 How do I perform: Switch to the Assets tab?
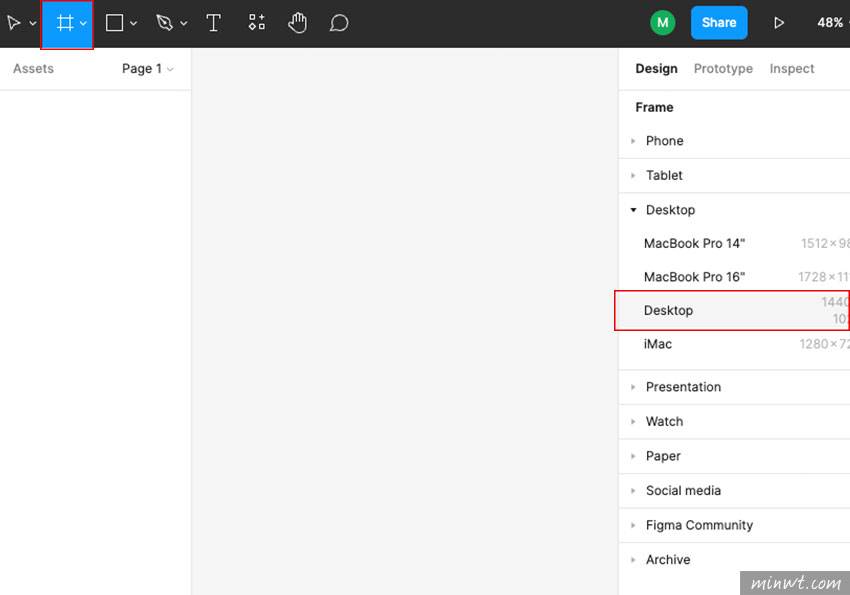(34, 69)
